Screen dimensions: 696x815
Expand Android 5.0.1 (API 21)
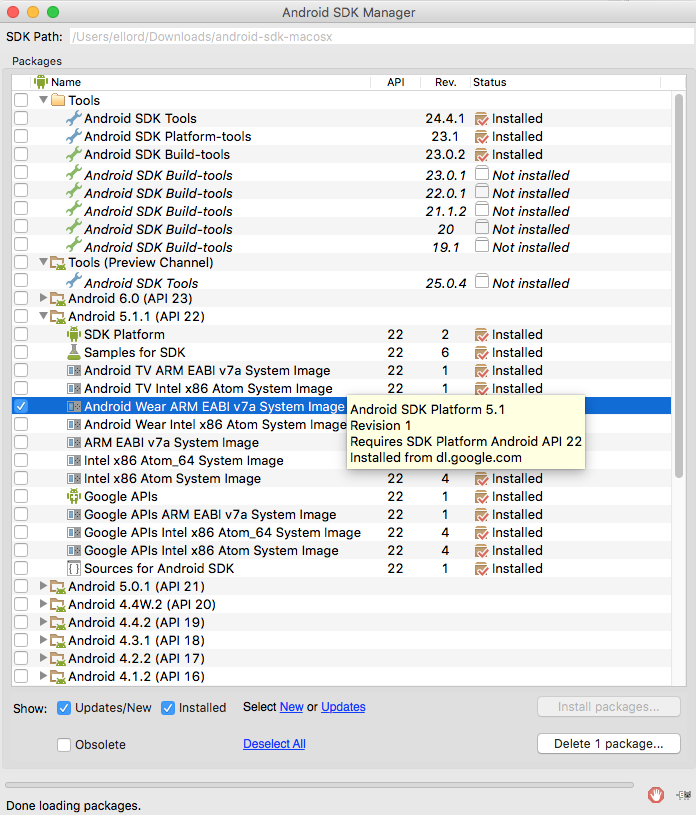[x=44, y=586]
